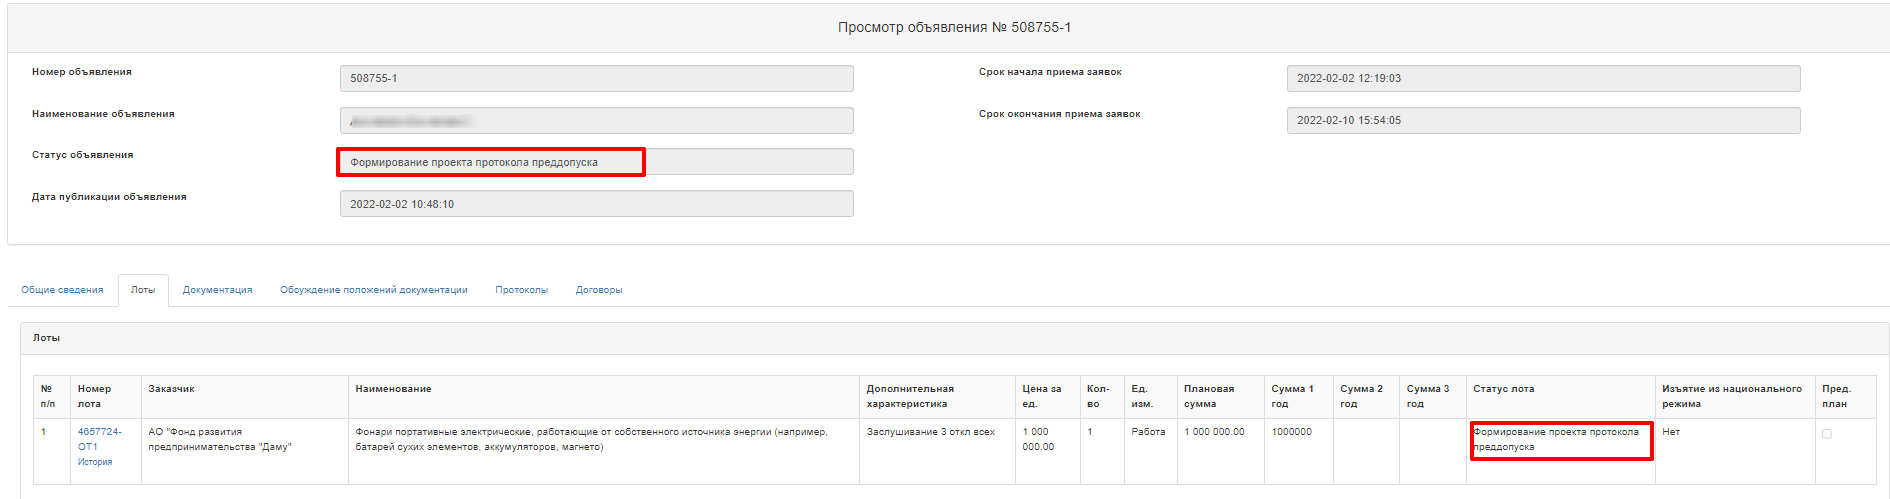Image resolution: width=1890 pixels, height=499 pixels.
Task: Click the Статус лота column header
Action: tap(1503, 389)
